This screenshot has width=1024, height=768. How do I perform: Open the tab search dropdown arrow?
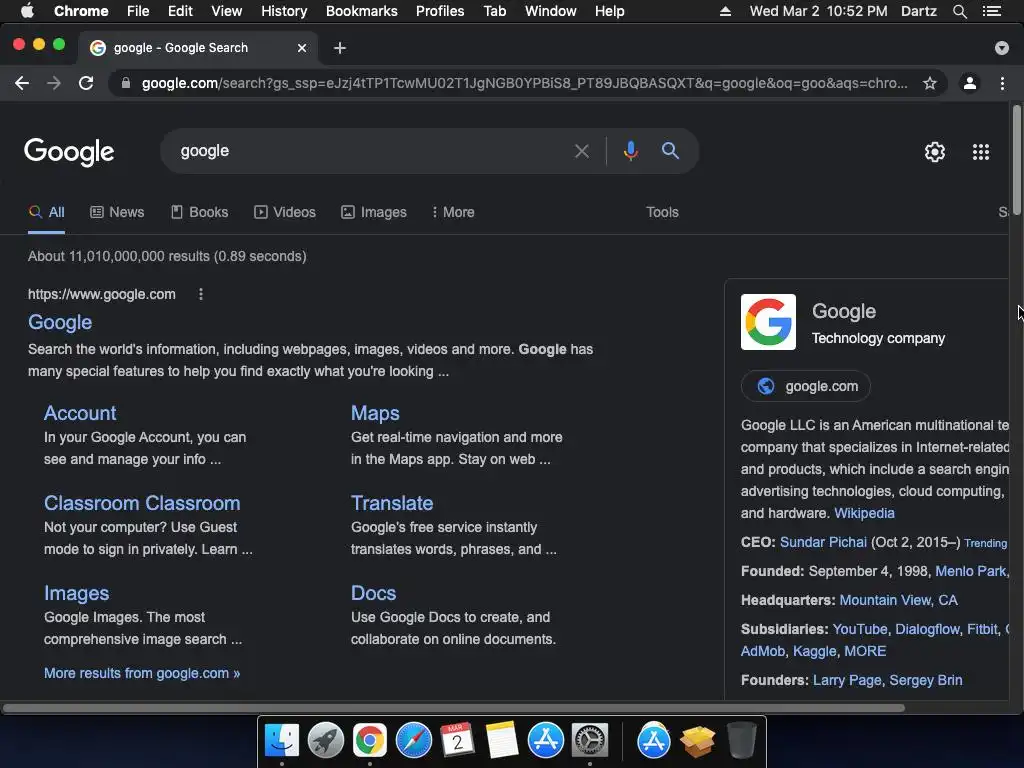(1002, 48)
